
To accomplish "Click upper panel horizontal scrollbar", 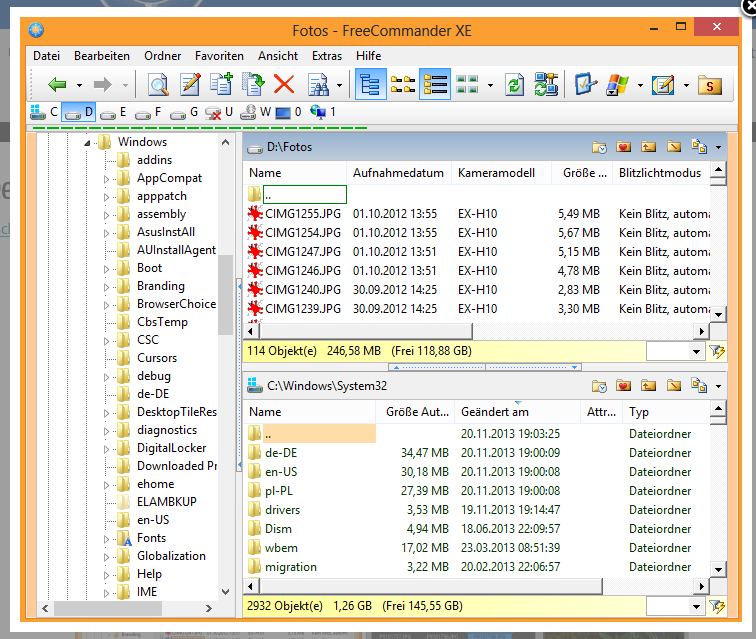I will pos(366,331).
